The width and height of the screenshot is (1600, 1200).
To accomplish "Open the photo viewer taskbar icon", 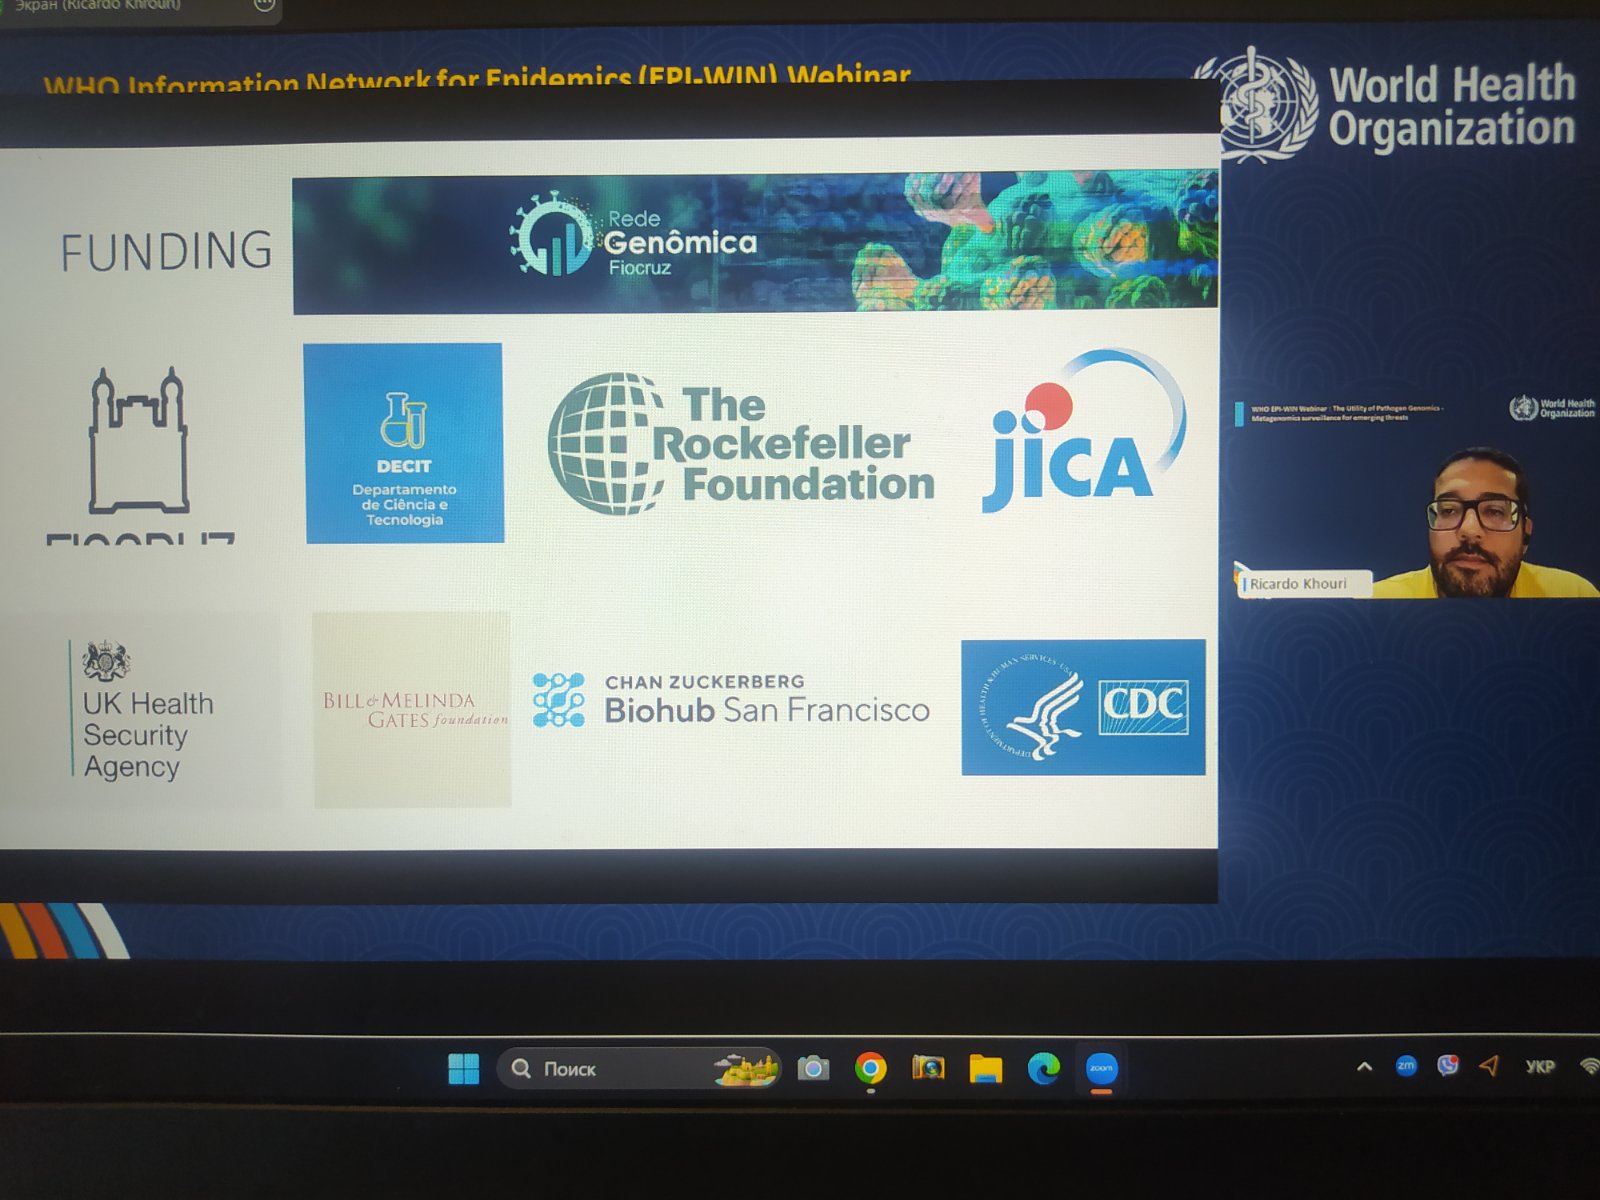I will pos(928,1069).
